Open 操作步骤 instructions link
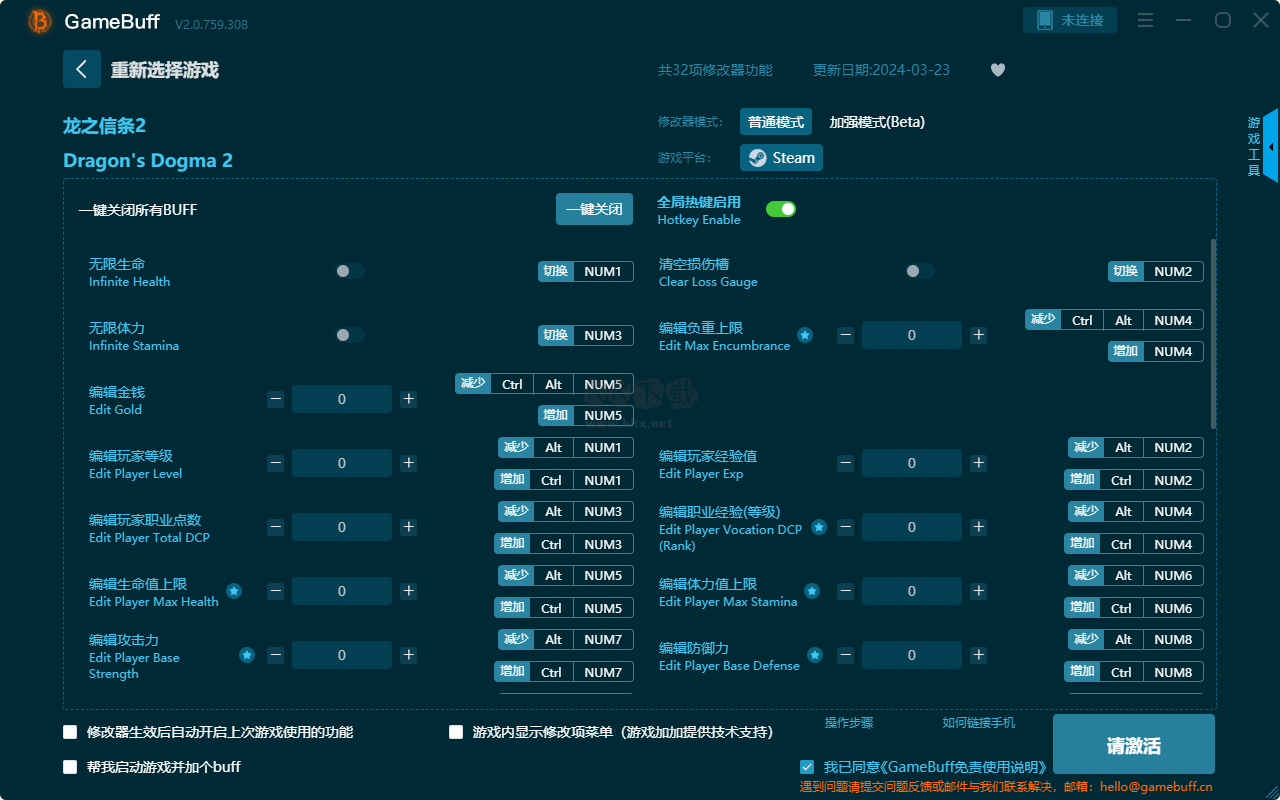1280x800 pixels. 849,723
